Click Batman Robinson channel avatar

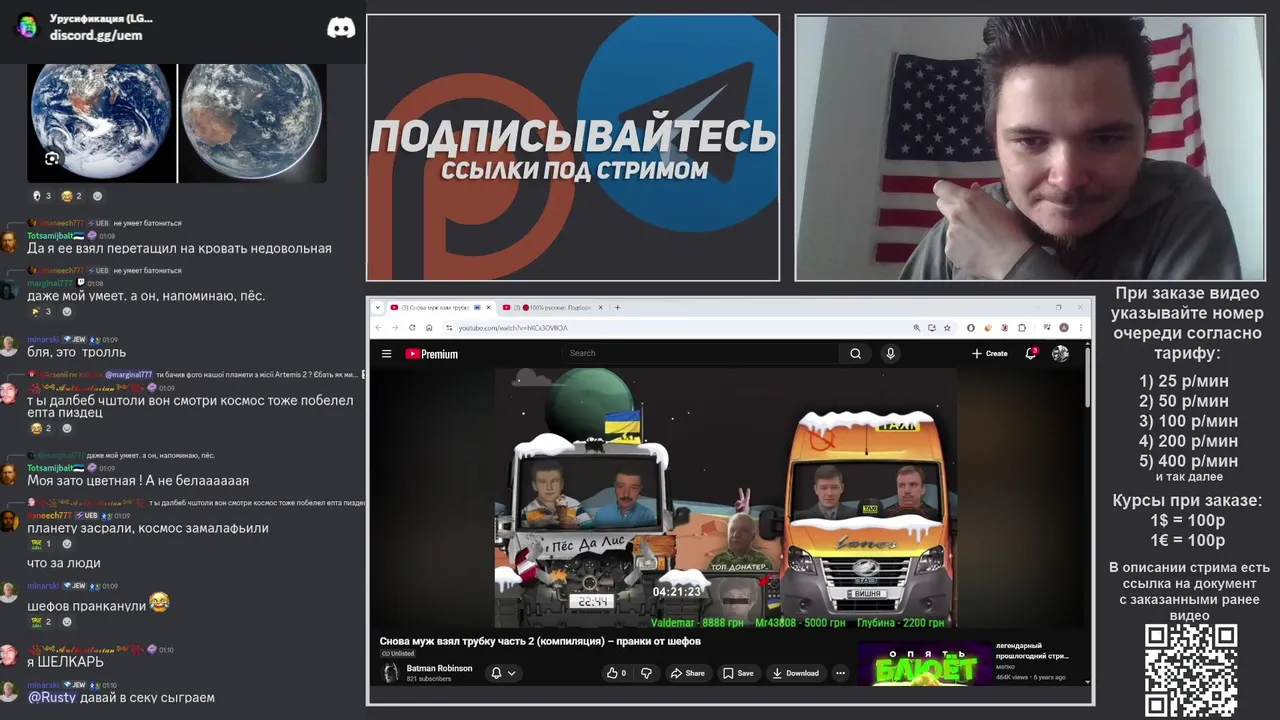tap(391, 673)
